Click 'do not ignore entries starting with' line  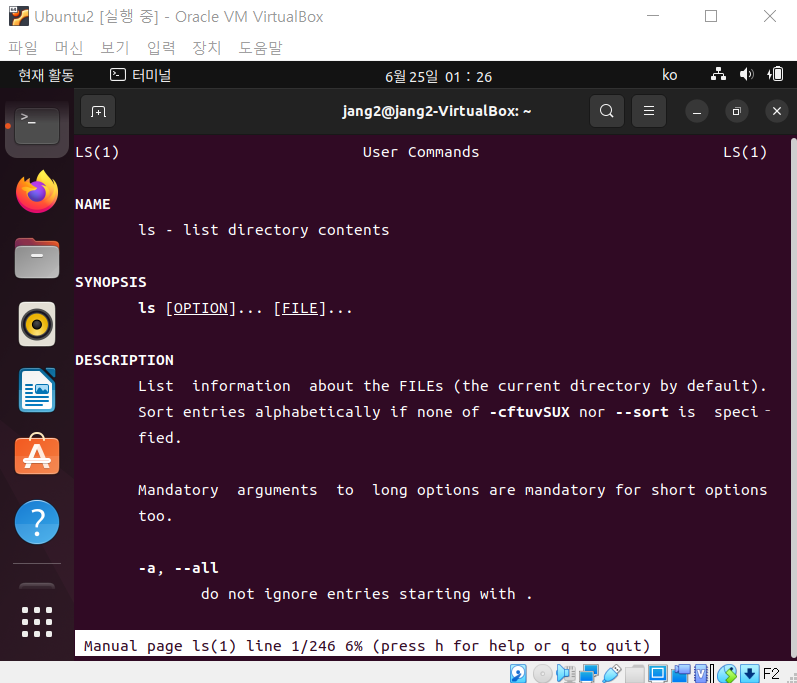click(x=366, y=594)
